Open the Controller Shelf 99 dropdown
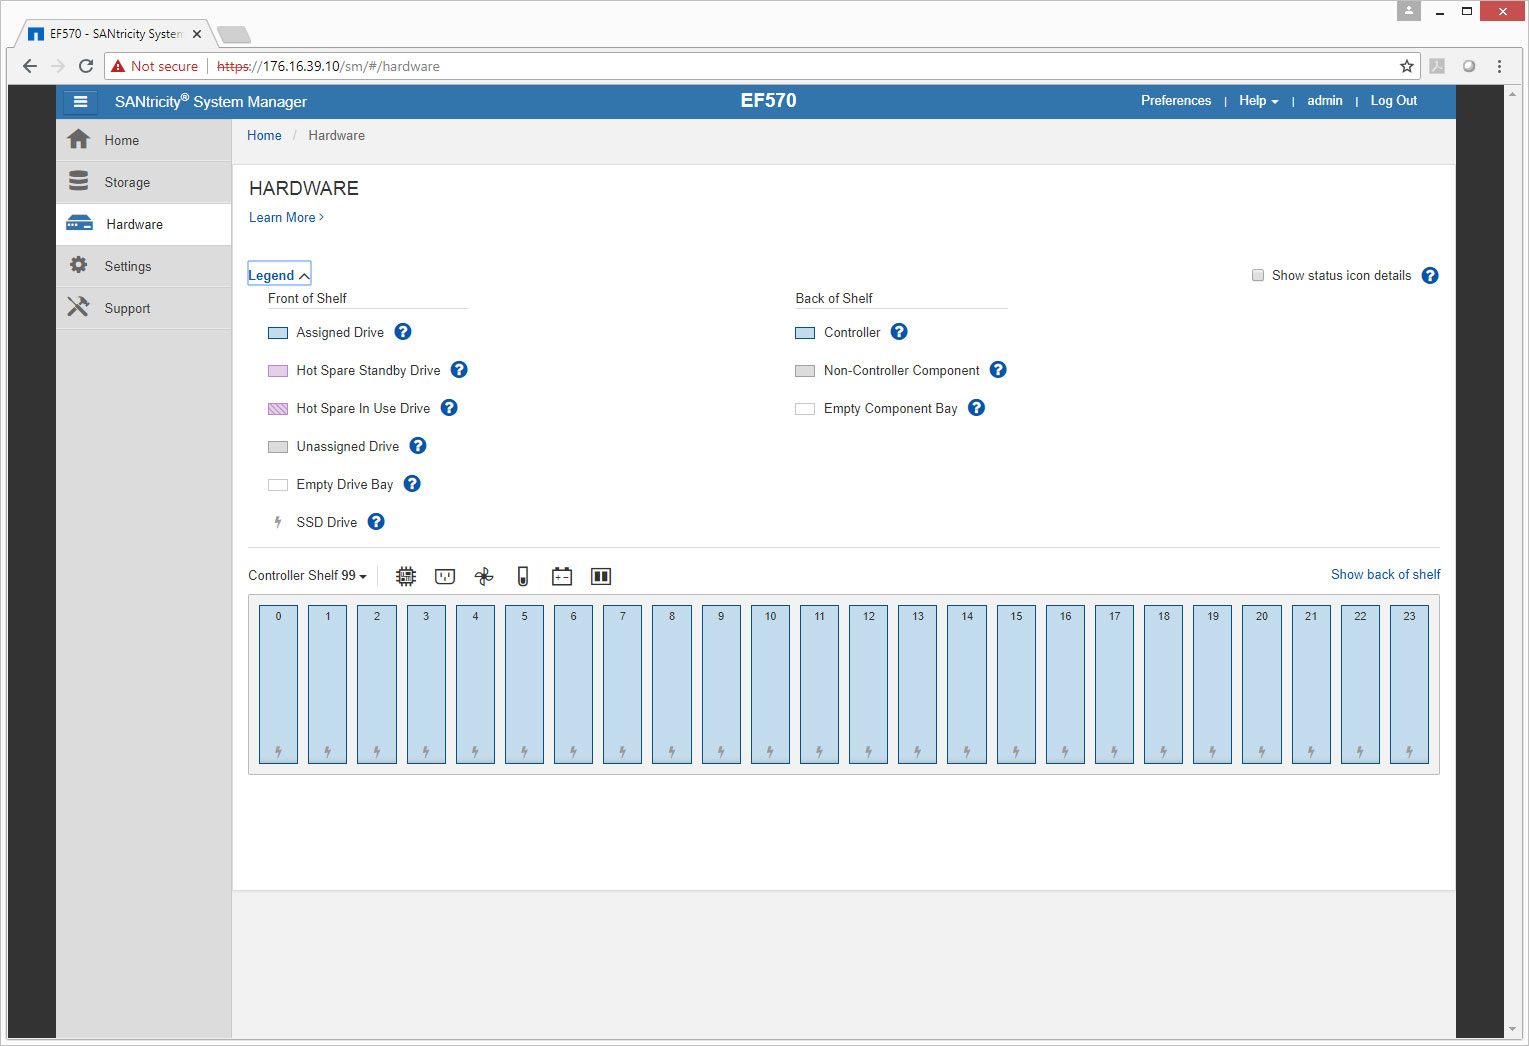 307,576
